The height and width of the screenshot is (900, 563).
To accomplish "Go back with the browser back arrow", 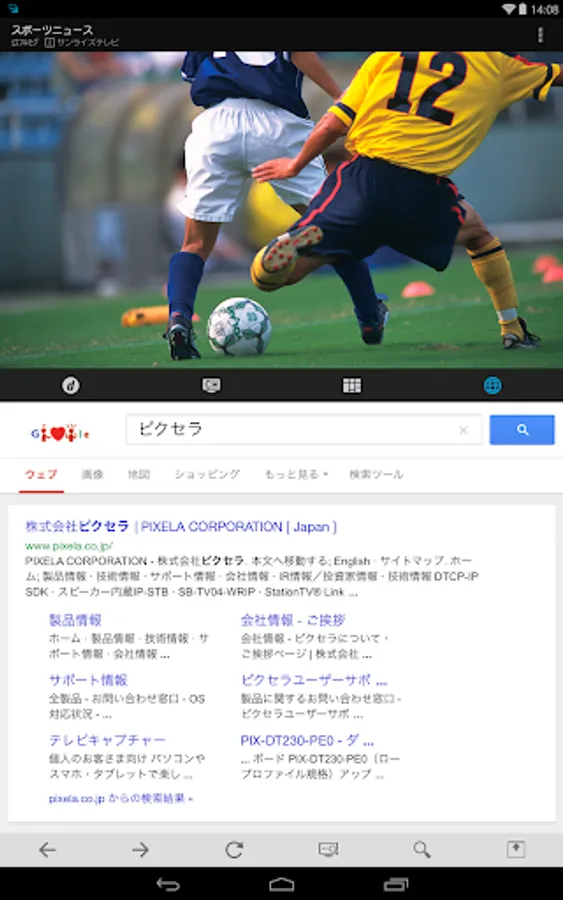I will click(x=47, y=849).
